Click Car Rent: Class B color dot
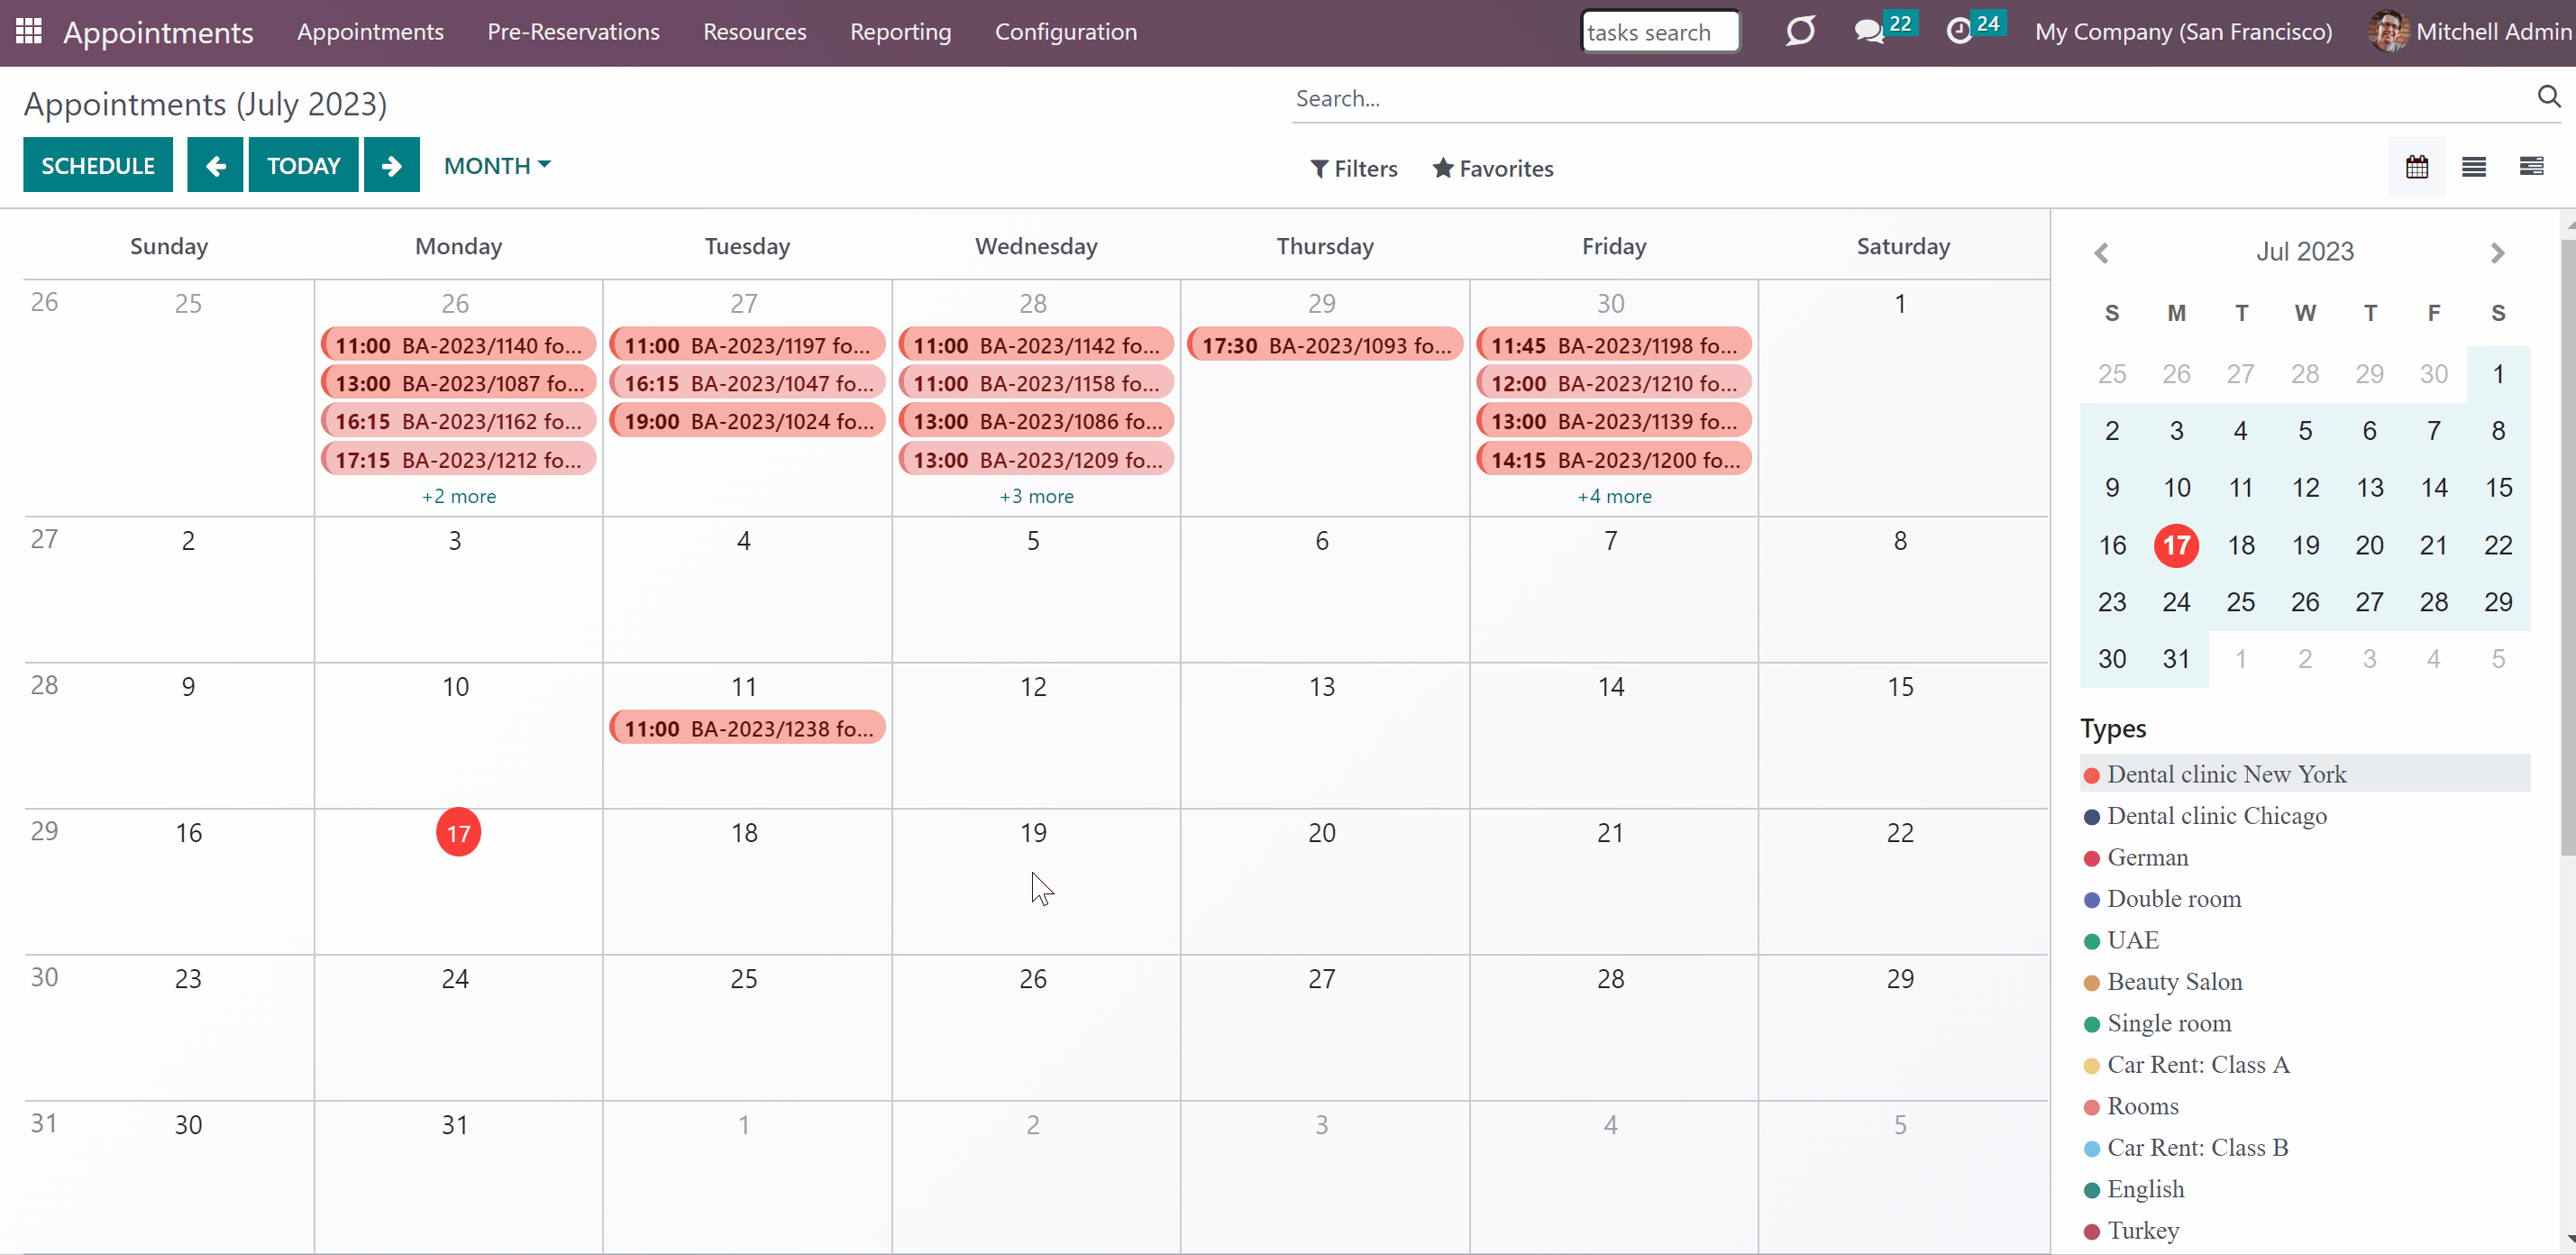 point(2091,1149)
